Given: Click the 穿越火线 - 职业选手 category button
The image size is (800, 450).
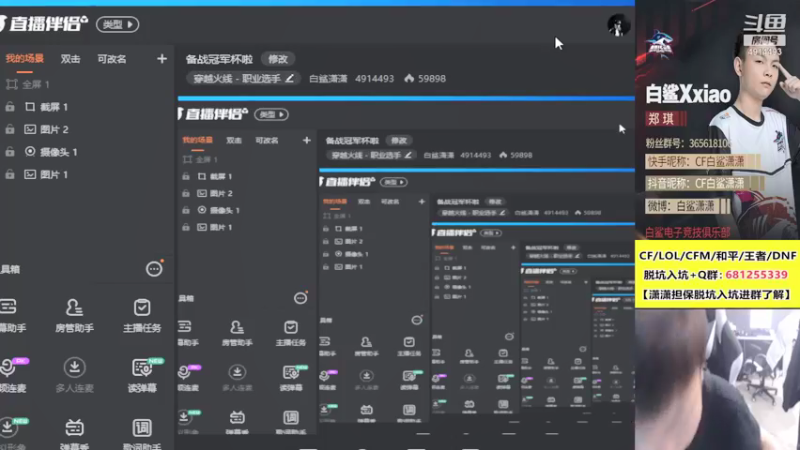Looking at the screenshot, I should [x=242, y=79].
